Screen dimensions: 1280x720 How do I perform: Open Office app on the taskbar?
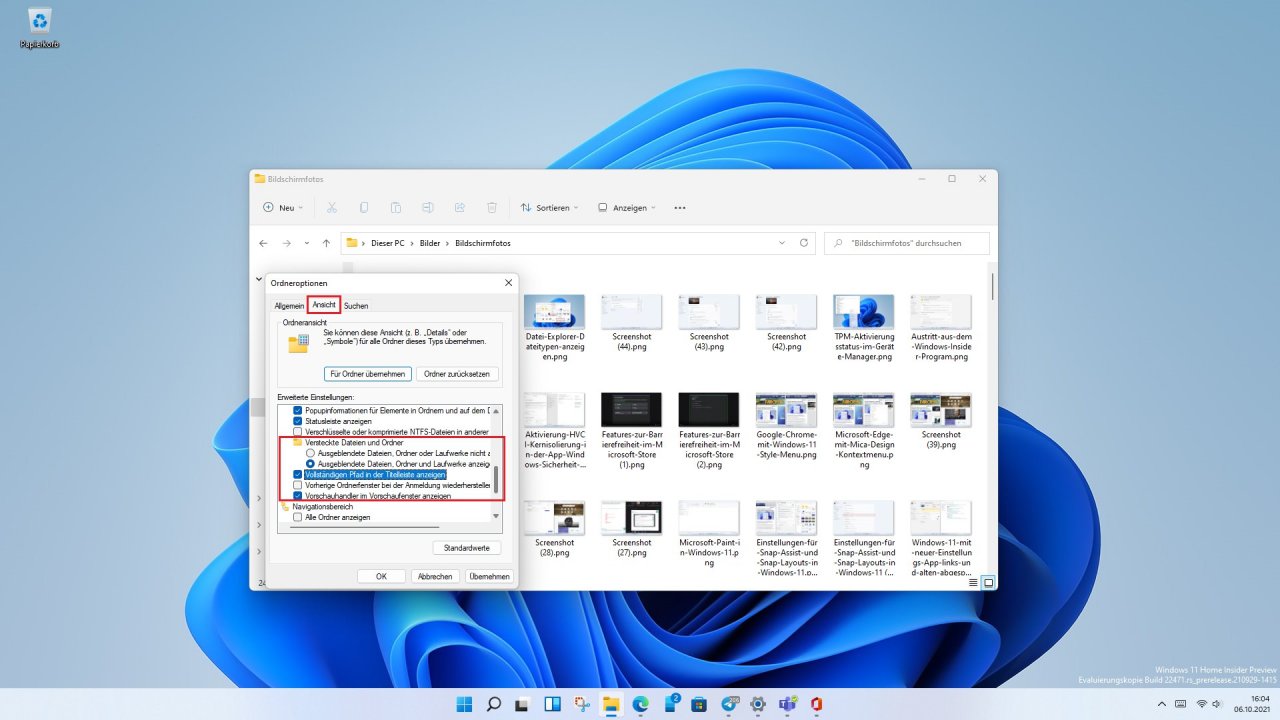click(x=816, y=704)
